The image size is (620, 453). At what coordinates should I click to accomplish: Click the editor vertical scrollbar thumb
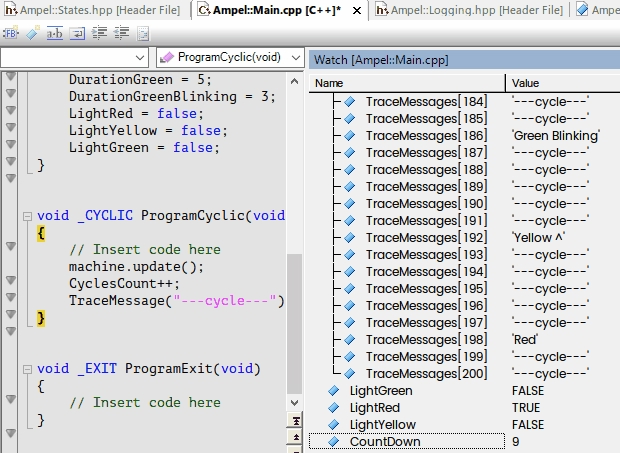click(294, 324)
